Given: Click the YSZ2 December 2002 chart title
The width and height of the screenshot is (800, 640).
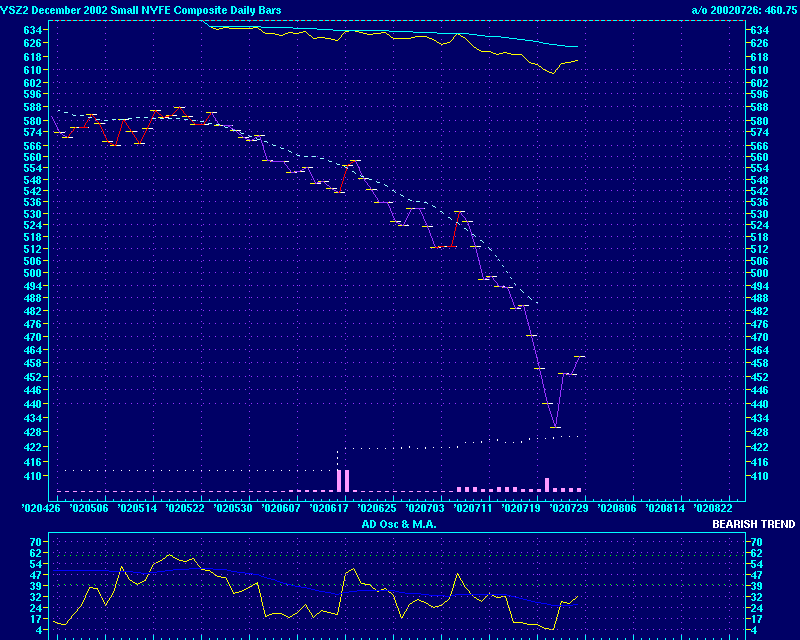Looking at the screenshot, I should (140, 9).
